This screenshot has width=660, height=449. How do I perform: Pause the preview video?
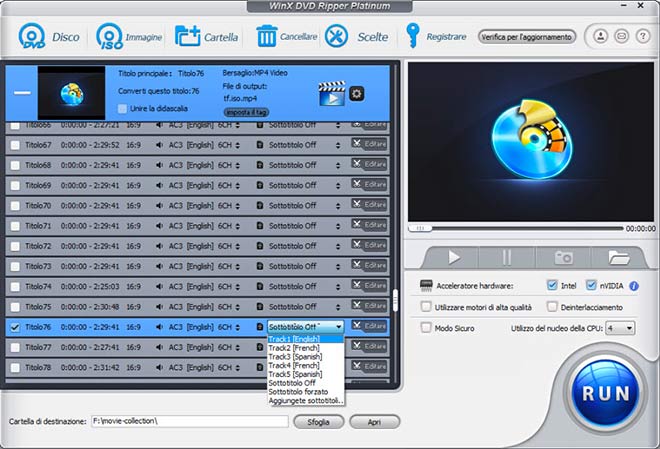tap(507, 257)
